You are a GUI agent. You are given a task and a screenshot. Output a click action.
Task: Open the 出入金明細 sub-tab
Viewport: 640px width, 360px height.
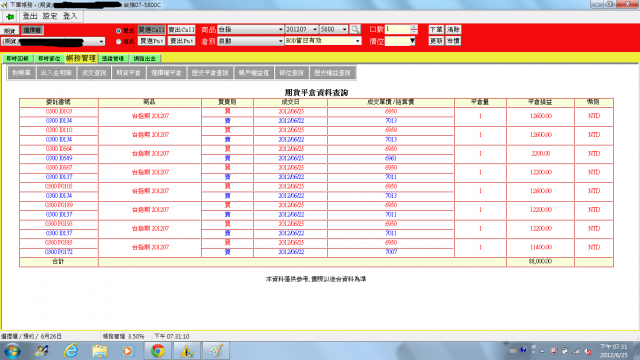[x=56, y=73]
